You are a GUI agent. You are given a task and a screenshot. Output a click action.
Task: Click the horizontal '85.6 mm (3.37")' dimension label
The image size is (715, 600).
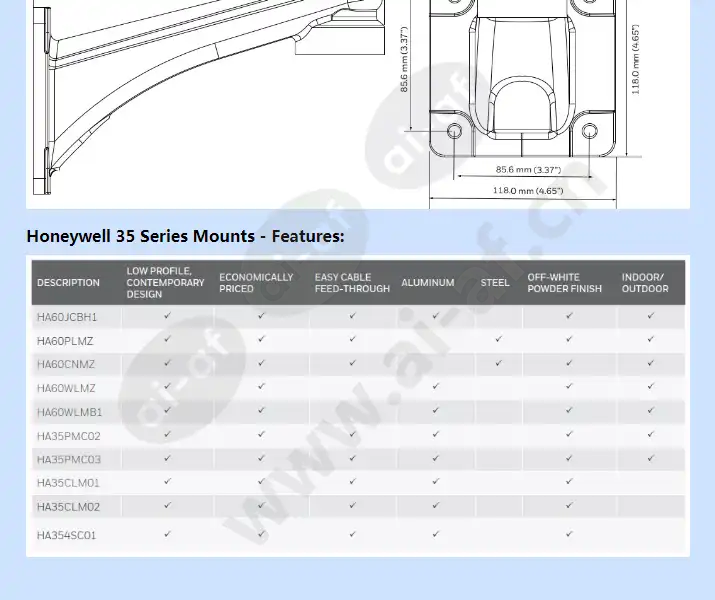pos(528,170)
